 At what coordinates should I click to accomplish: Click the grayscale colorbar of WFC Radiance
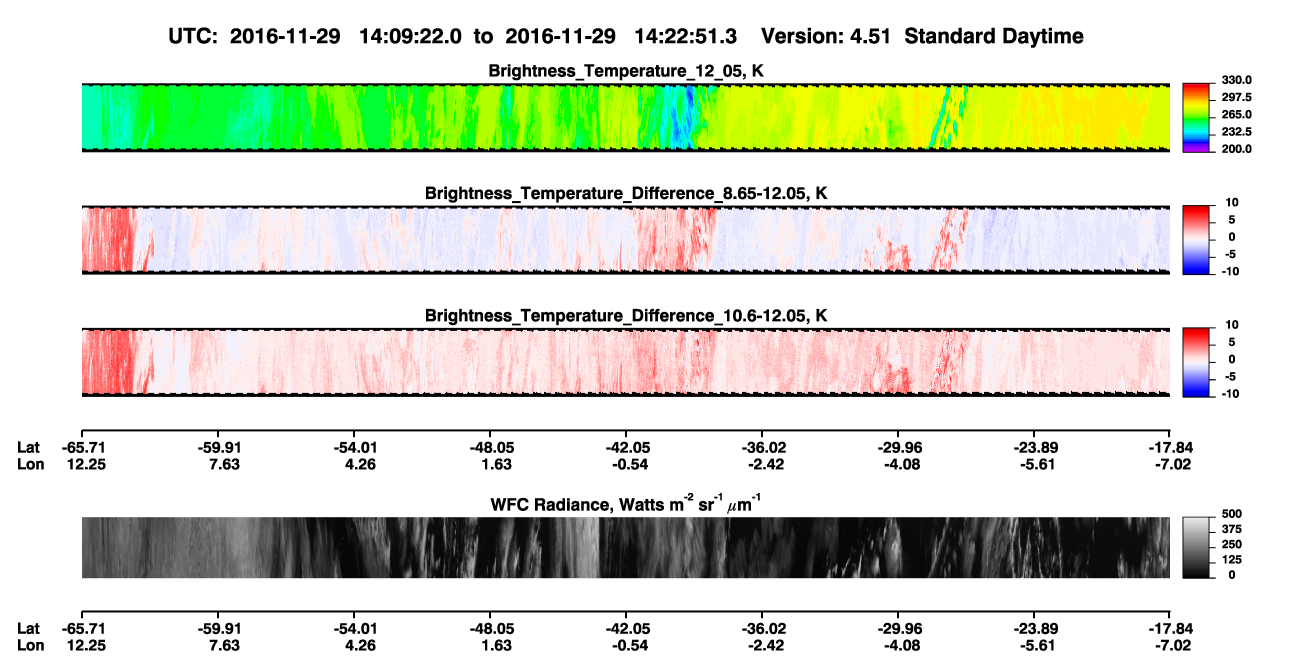[x=1196, y=547]
